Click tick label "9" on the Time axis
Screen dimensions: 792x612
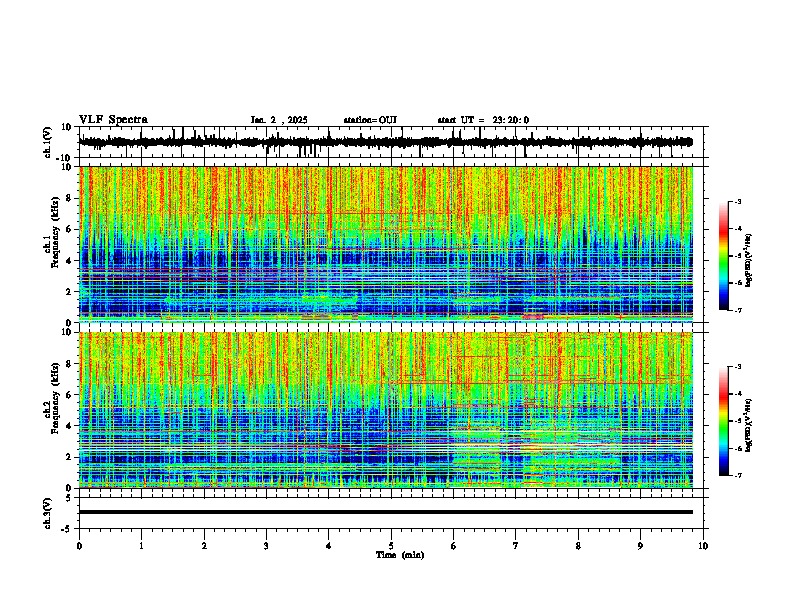coord(640,546)
